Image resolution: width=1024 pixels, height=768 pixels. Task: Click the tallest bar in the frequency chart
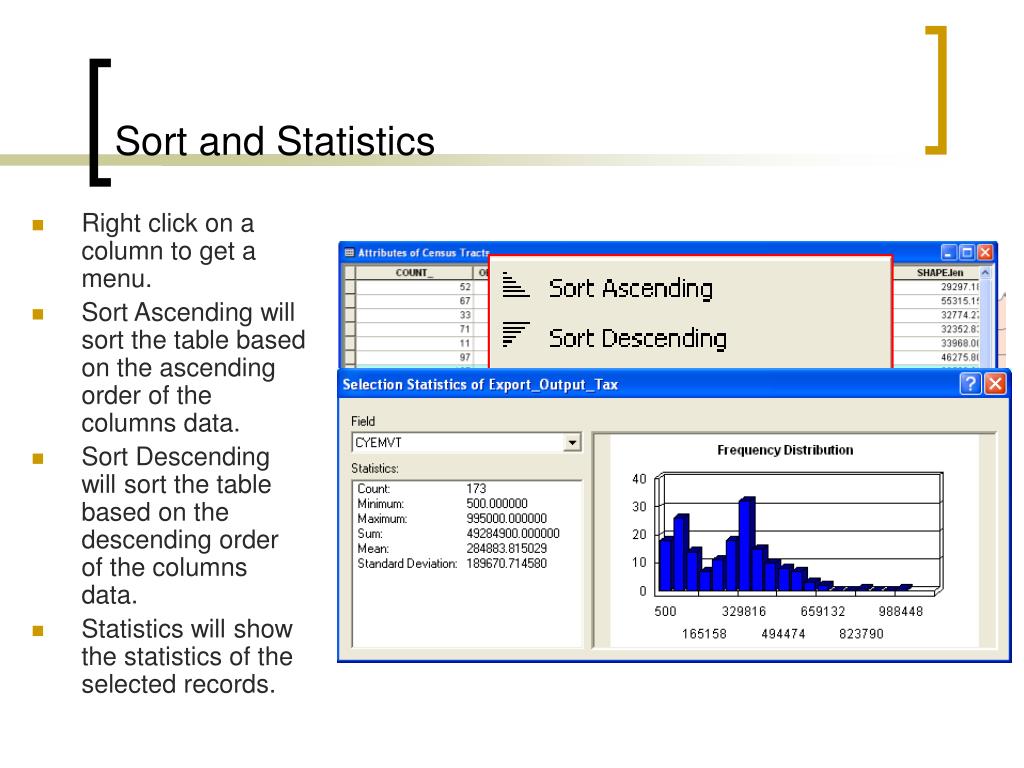pos(747,544)
